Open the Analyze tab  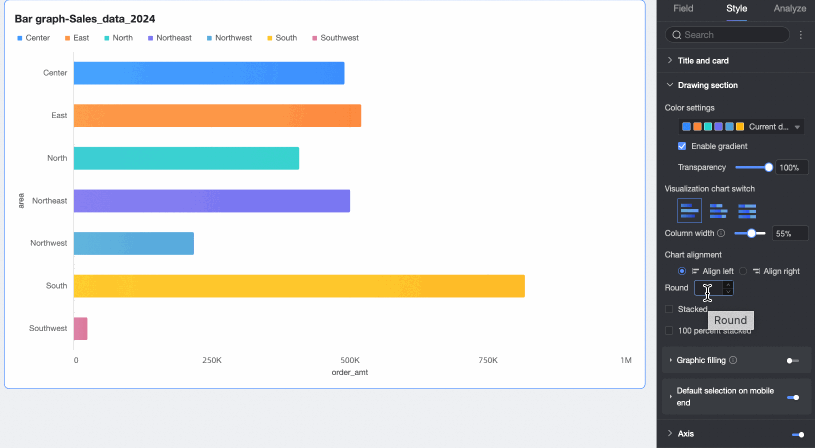(x=790, y=8)
